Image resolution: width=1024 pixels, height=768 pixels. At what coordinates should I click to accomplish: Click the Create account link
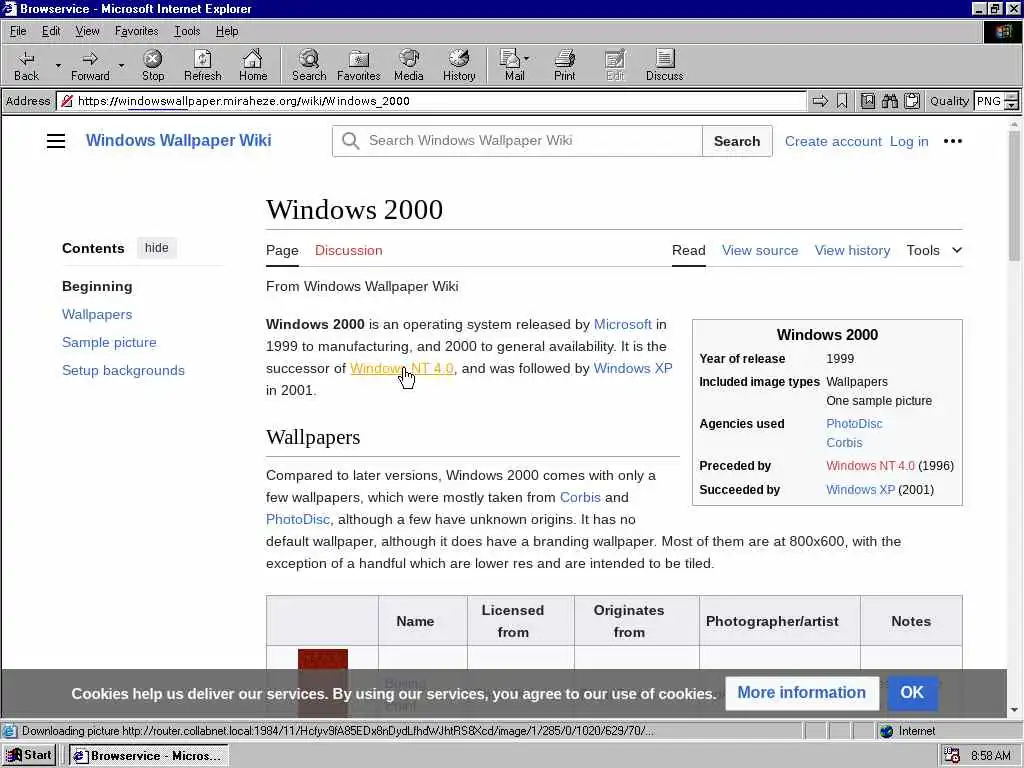pos(833,141)
